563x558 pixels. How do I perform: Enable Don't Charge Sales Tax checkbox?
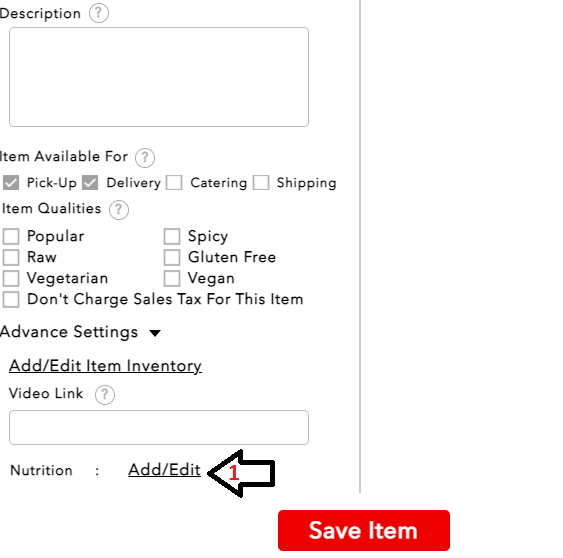pyautogui.click(x=11, y=300)
